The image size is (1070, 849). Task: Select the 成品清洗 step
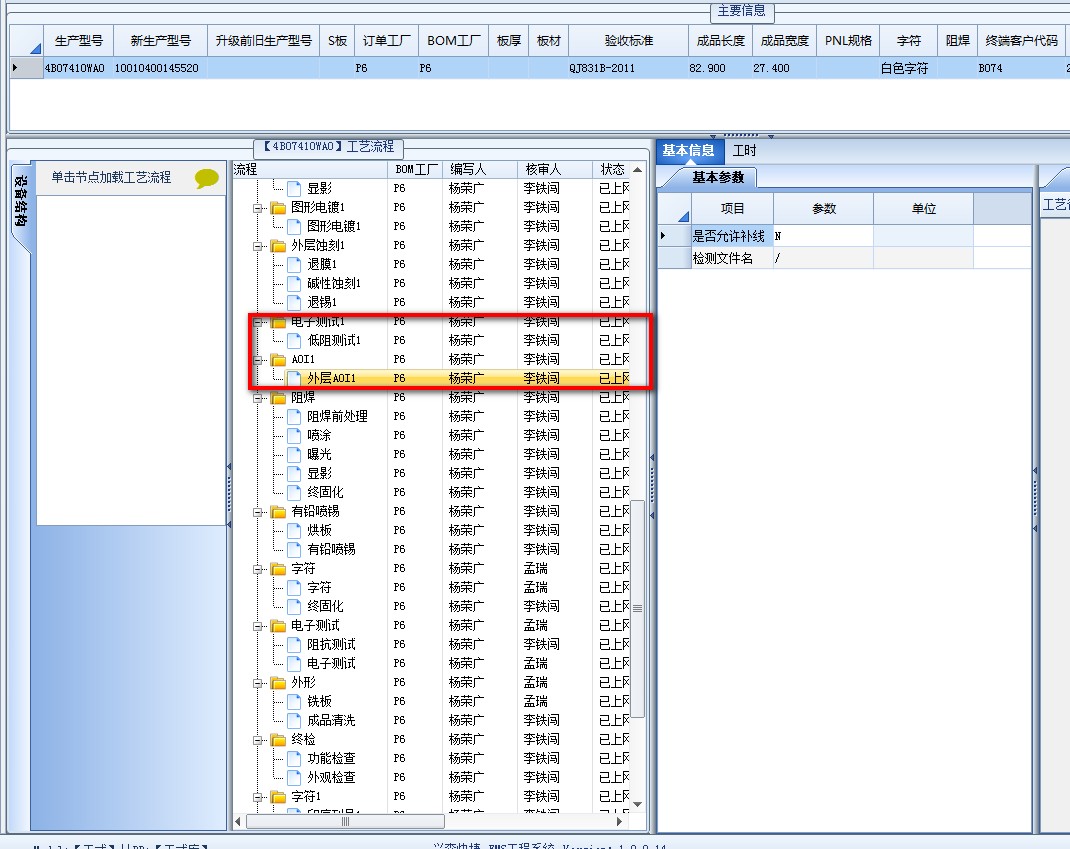tap(331, 721)
